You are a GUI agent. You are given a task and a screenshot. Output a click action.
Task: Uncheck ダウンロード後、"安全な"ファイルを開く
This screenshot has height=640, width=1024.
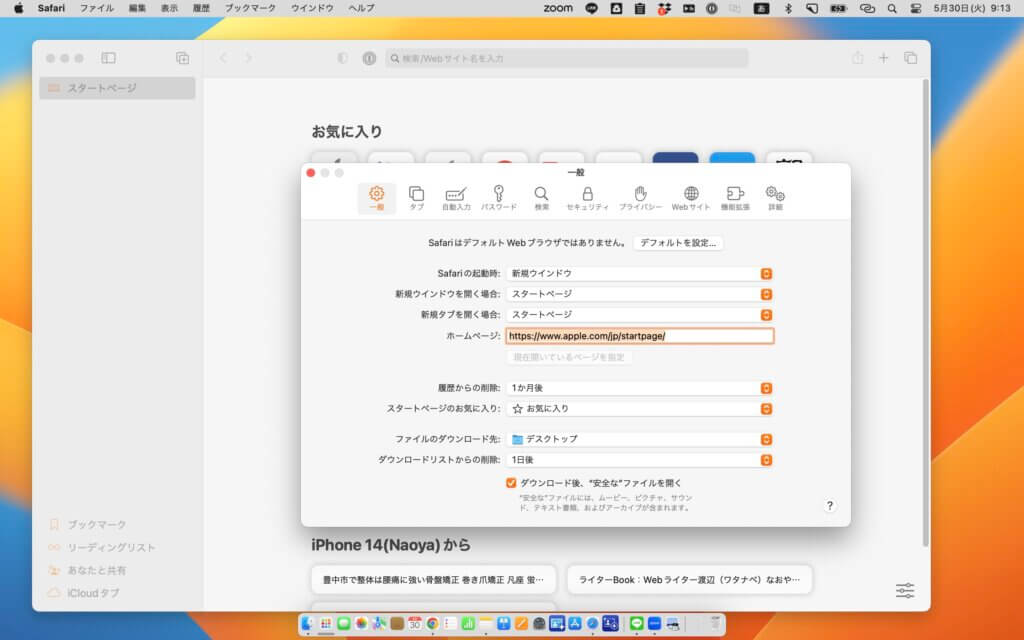[511, 483]
